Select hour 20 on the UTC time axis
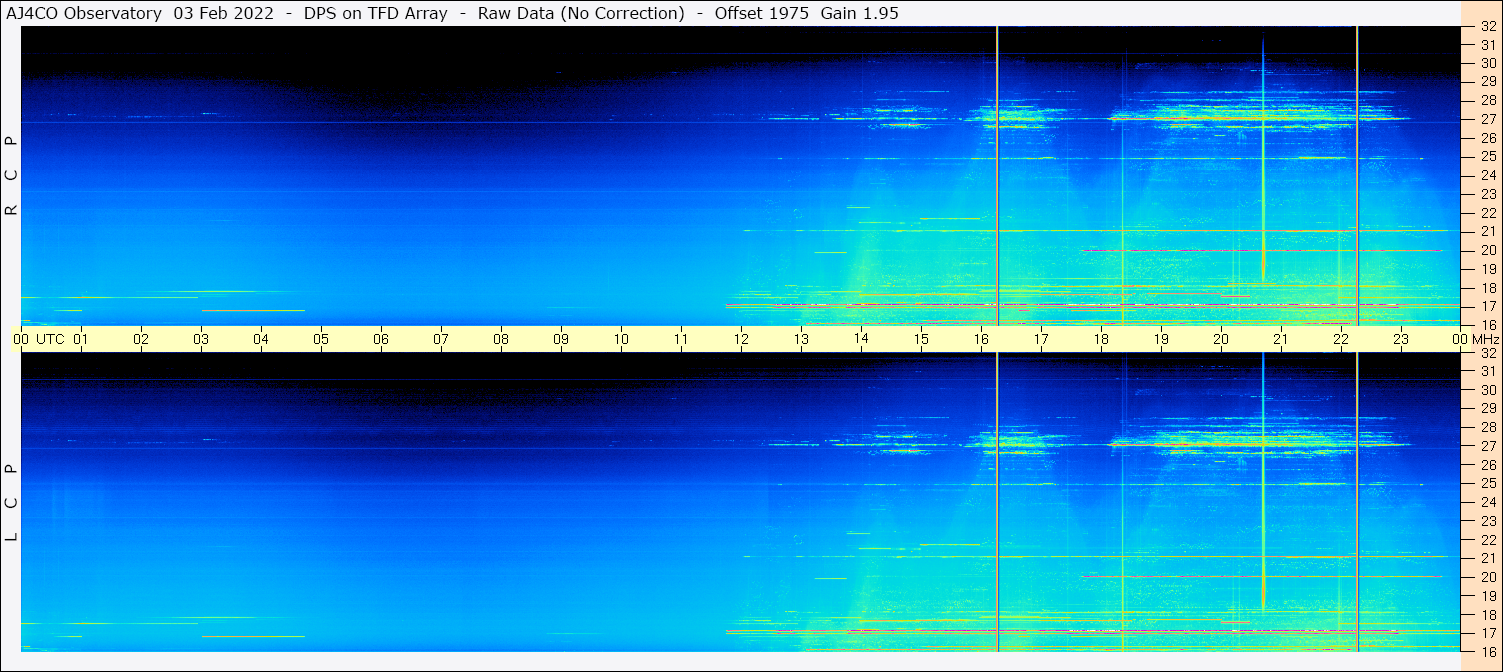 [1221, 339]
